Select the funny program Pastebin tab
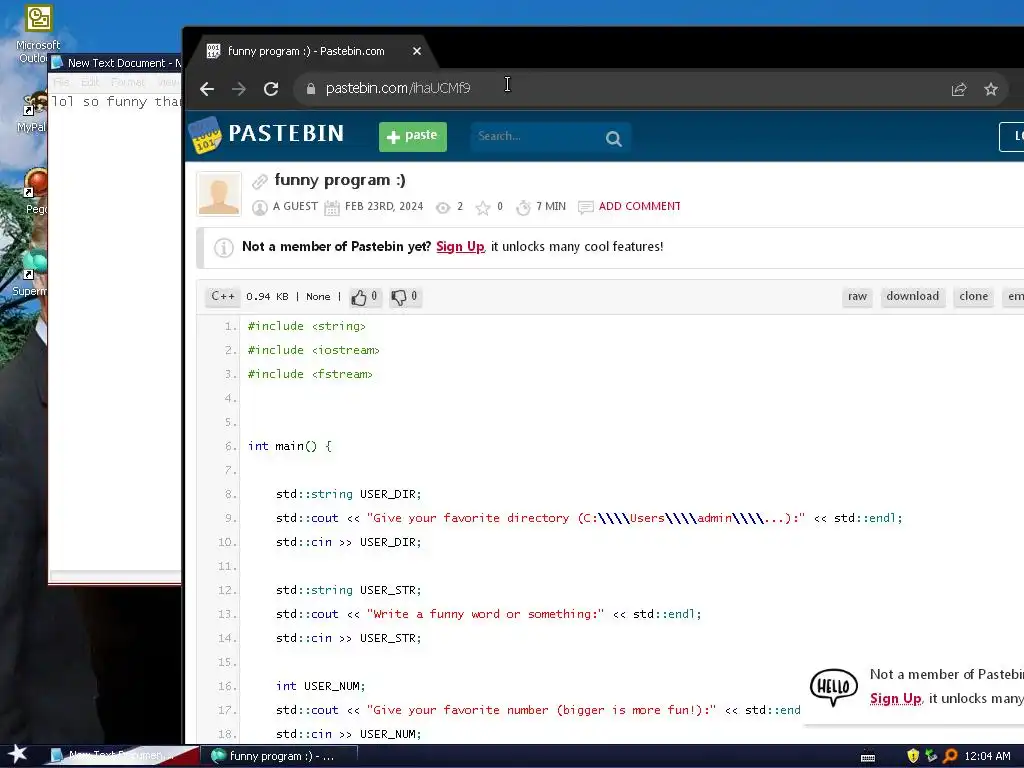 306,51
